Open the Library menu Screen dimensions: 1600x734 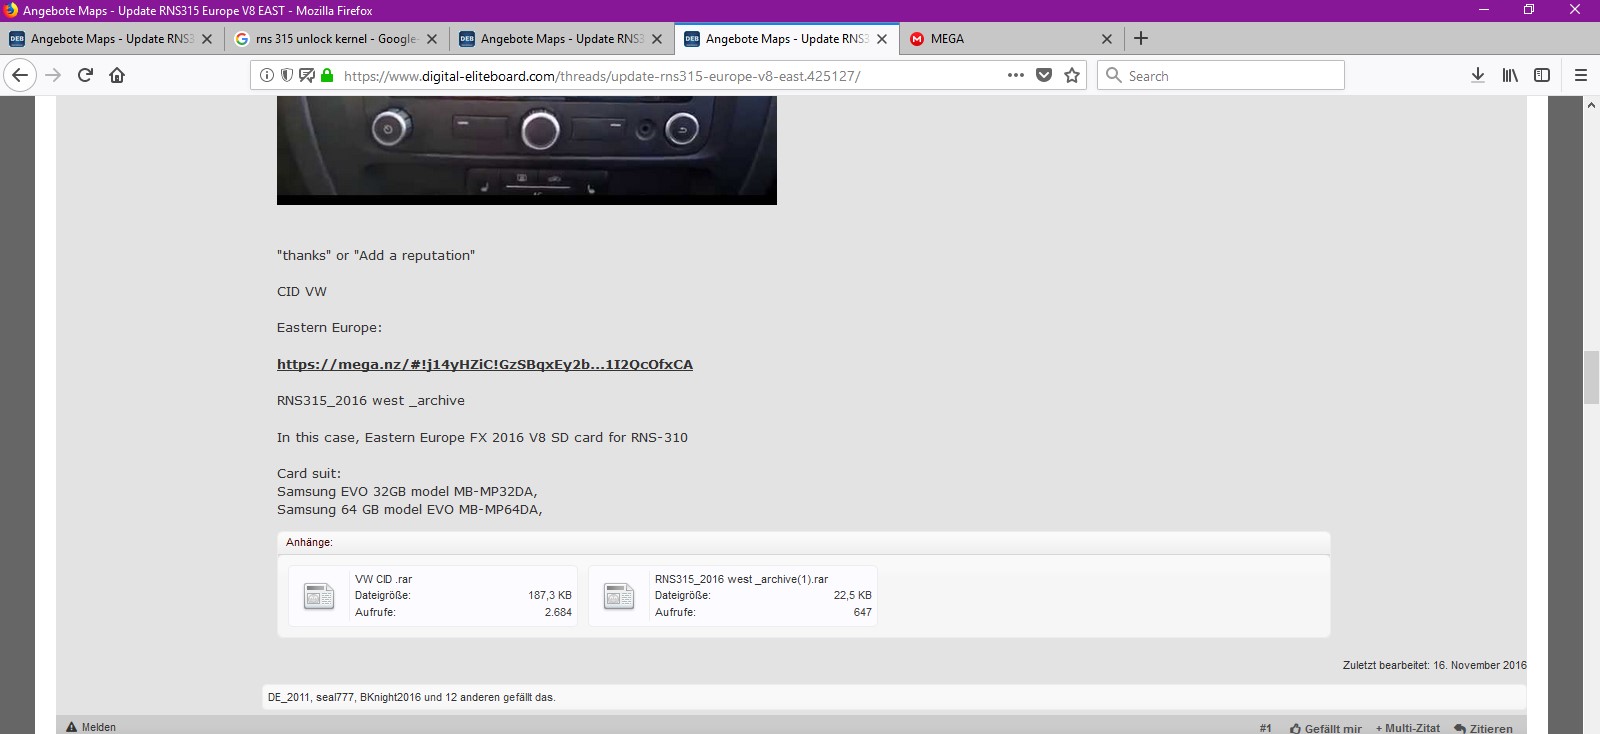point(1510,75)
